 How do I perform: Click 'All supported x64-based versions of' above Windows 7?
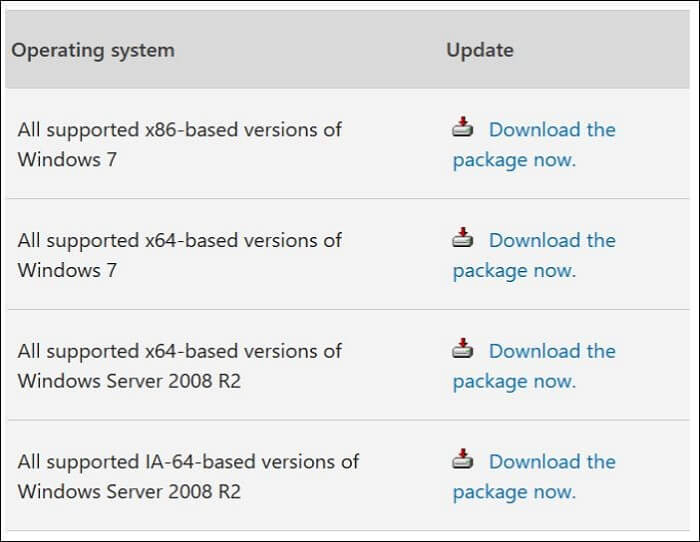click(180, 241)
